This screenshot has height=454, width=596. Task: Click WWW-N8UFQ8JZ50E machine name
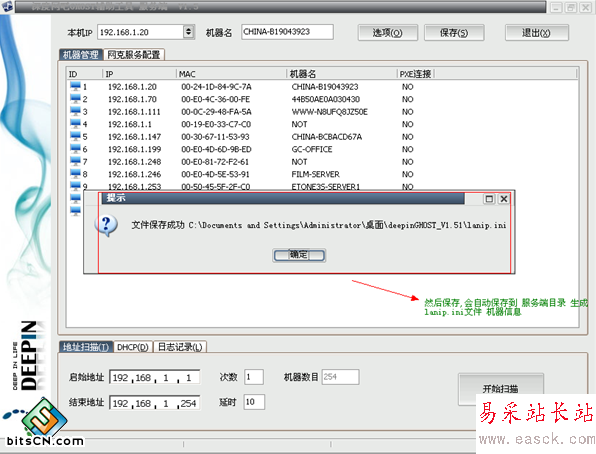[x=330, y=112]
